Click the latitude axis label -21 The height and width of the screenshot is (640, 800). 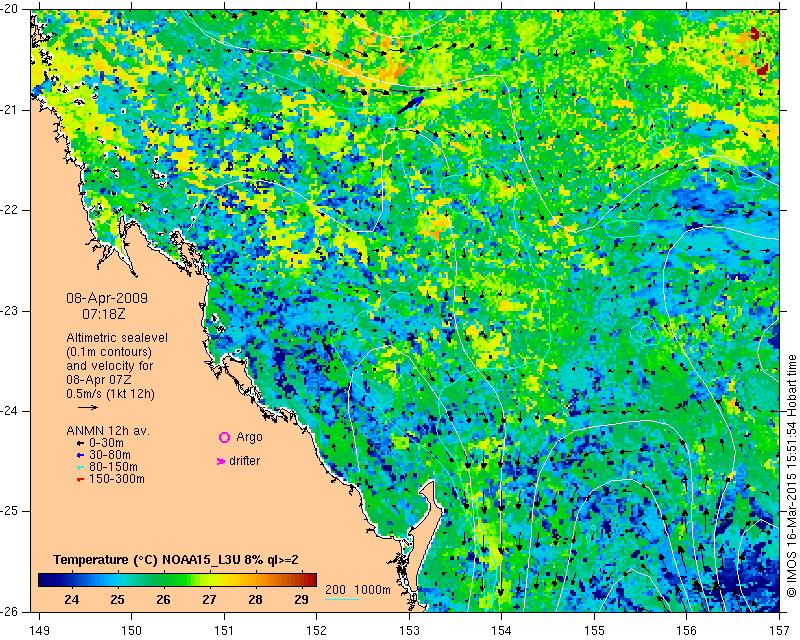tap(10, 110)
